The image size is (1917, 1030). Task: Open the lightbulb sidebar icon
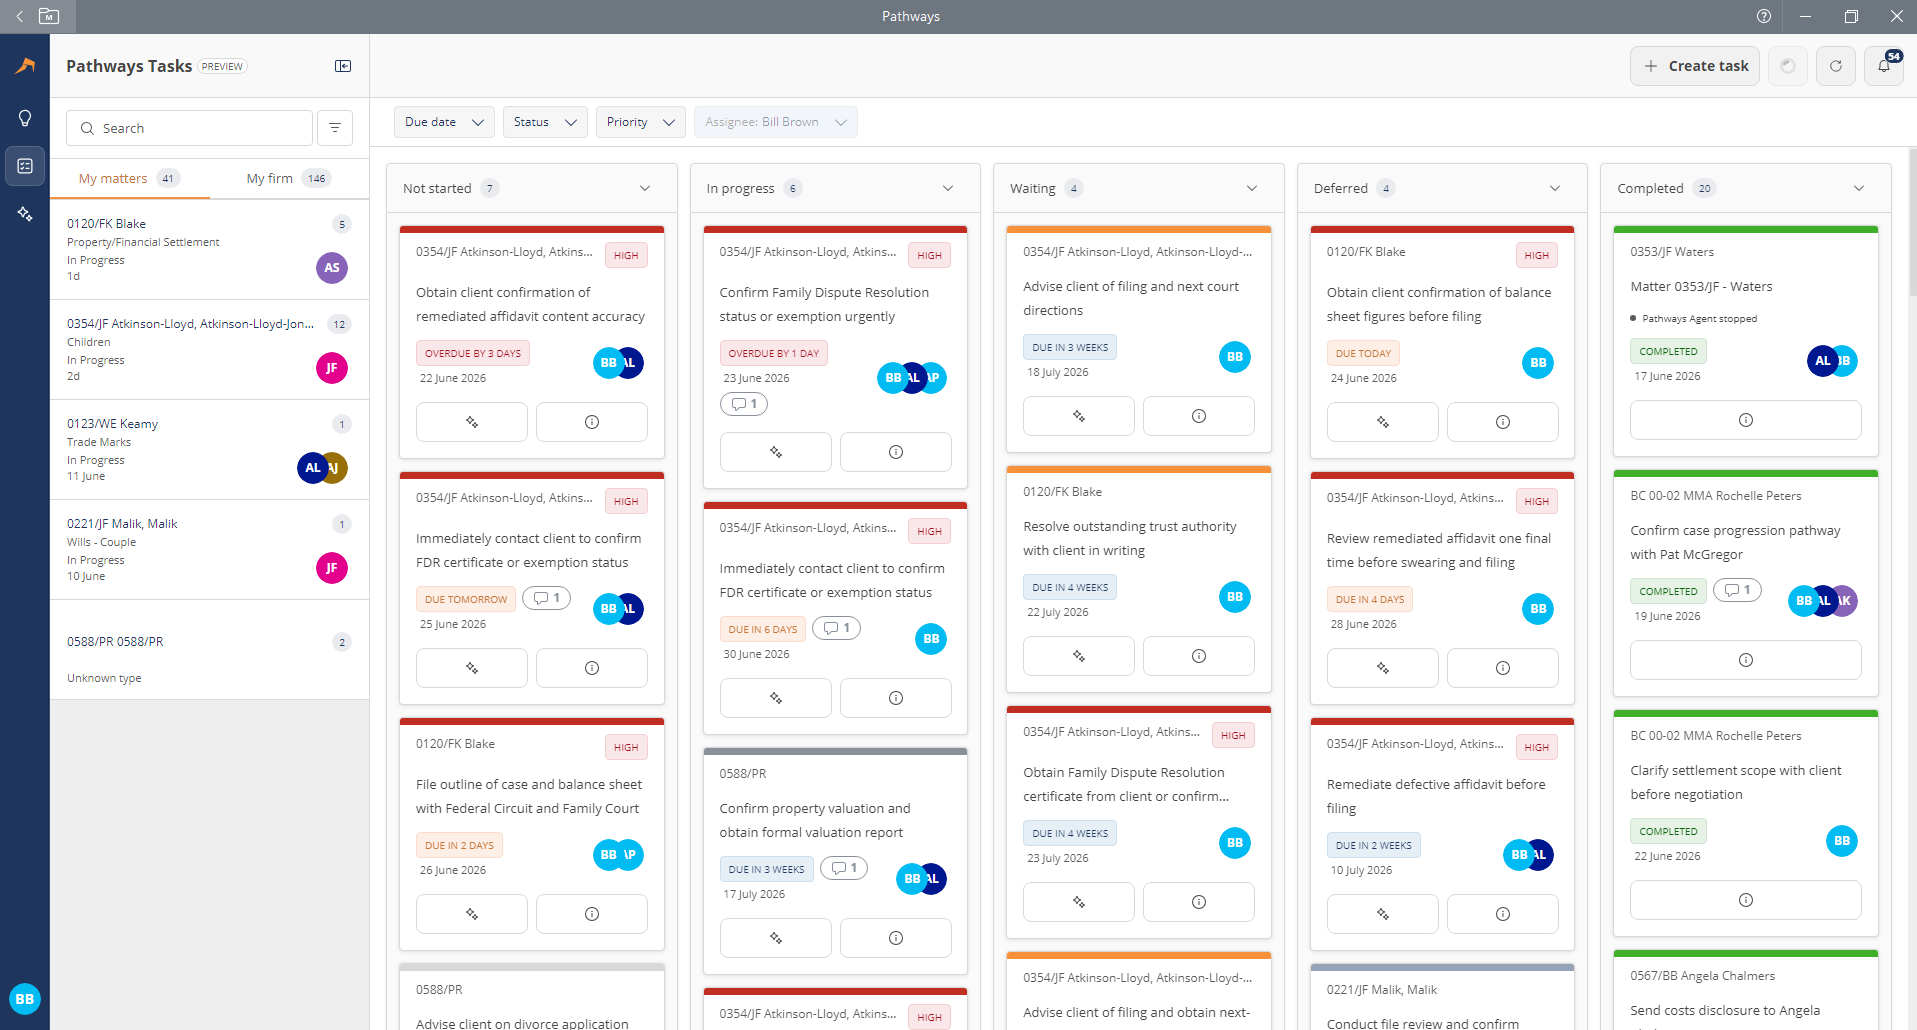[x=25, y=118]
